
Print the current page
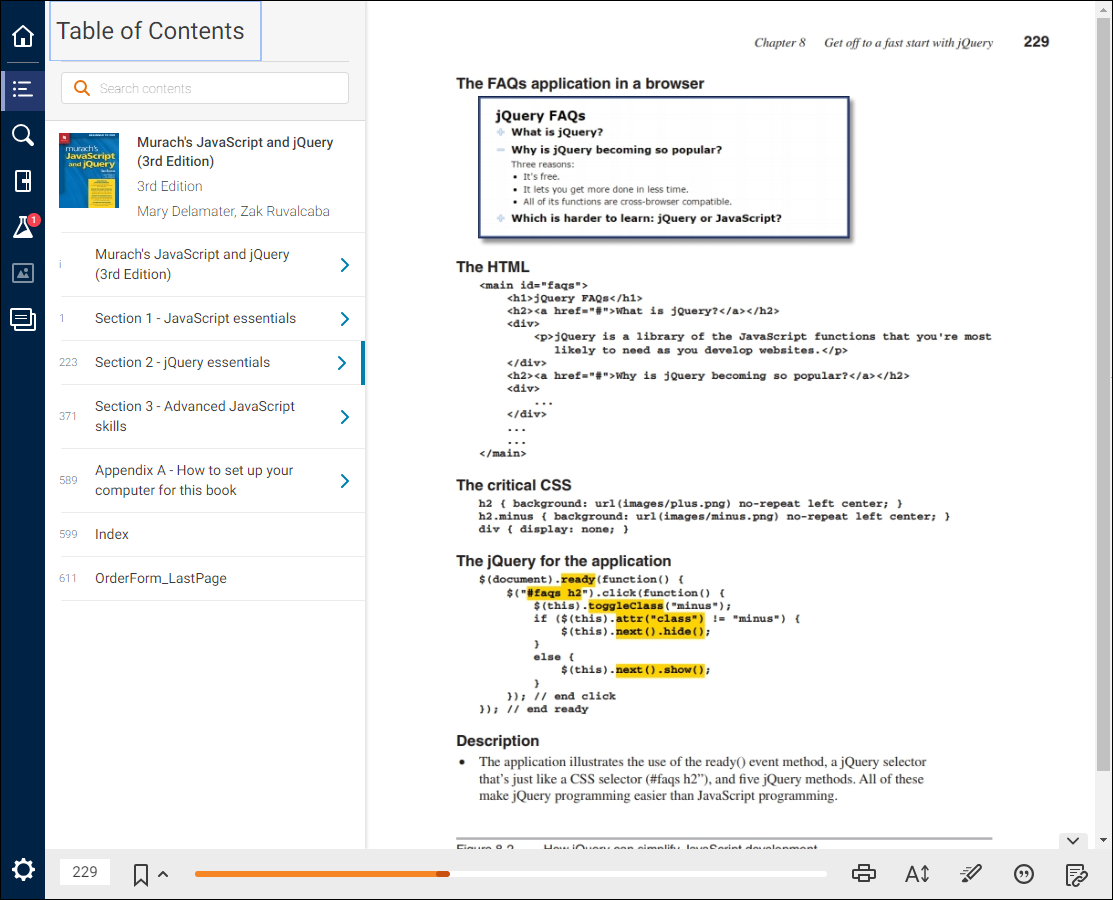[863, 872]
